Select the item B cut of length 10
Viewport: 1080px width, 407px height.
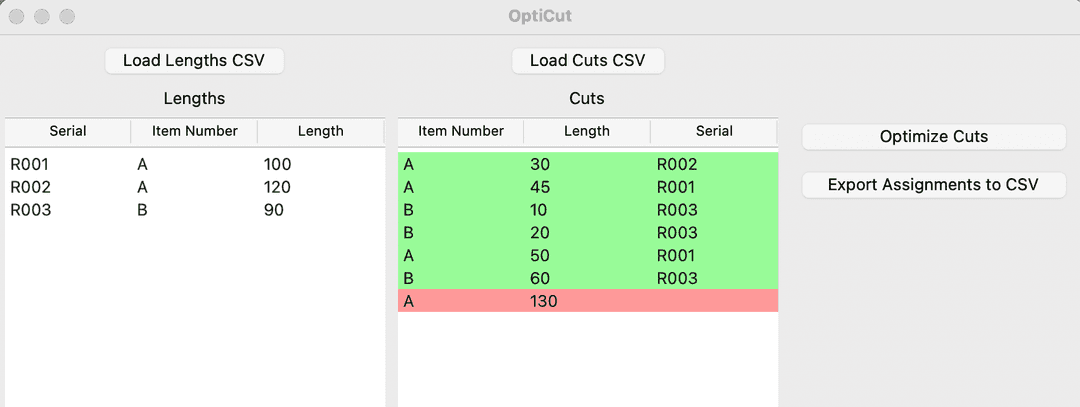[587, 210]
